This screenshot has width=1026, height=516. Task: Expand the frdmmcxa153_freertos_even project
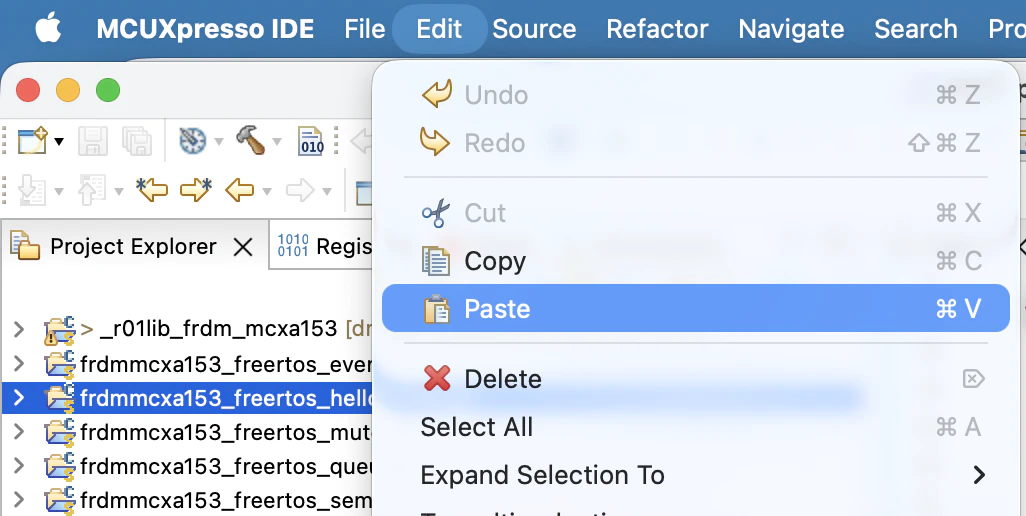[19, 363]
